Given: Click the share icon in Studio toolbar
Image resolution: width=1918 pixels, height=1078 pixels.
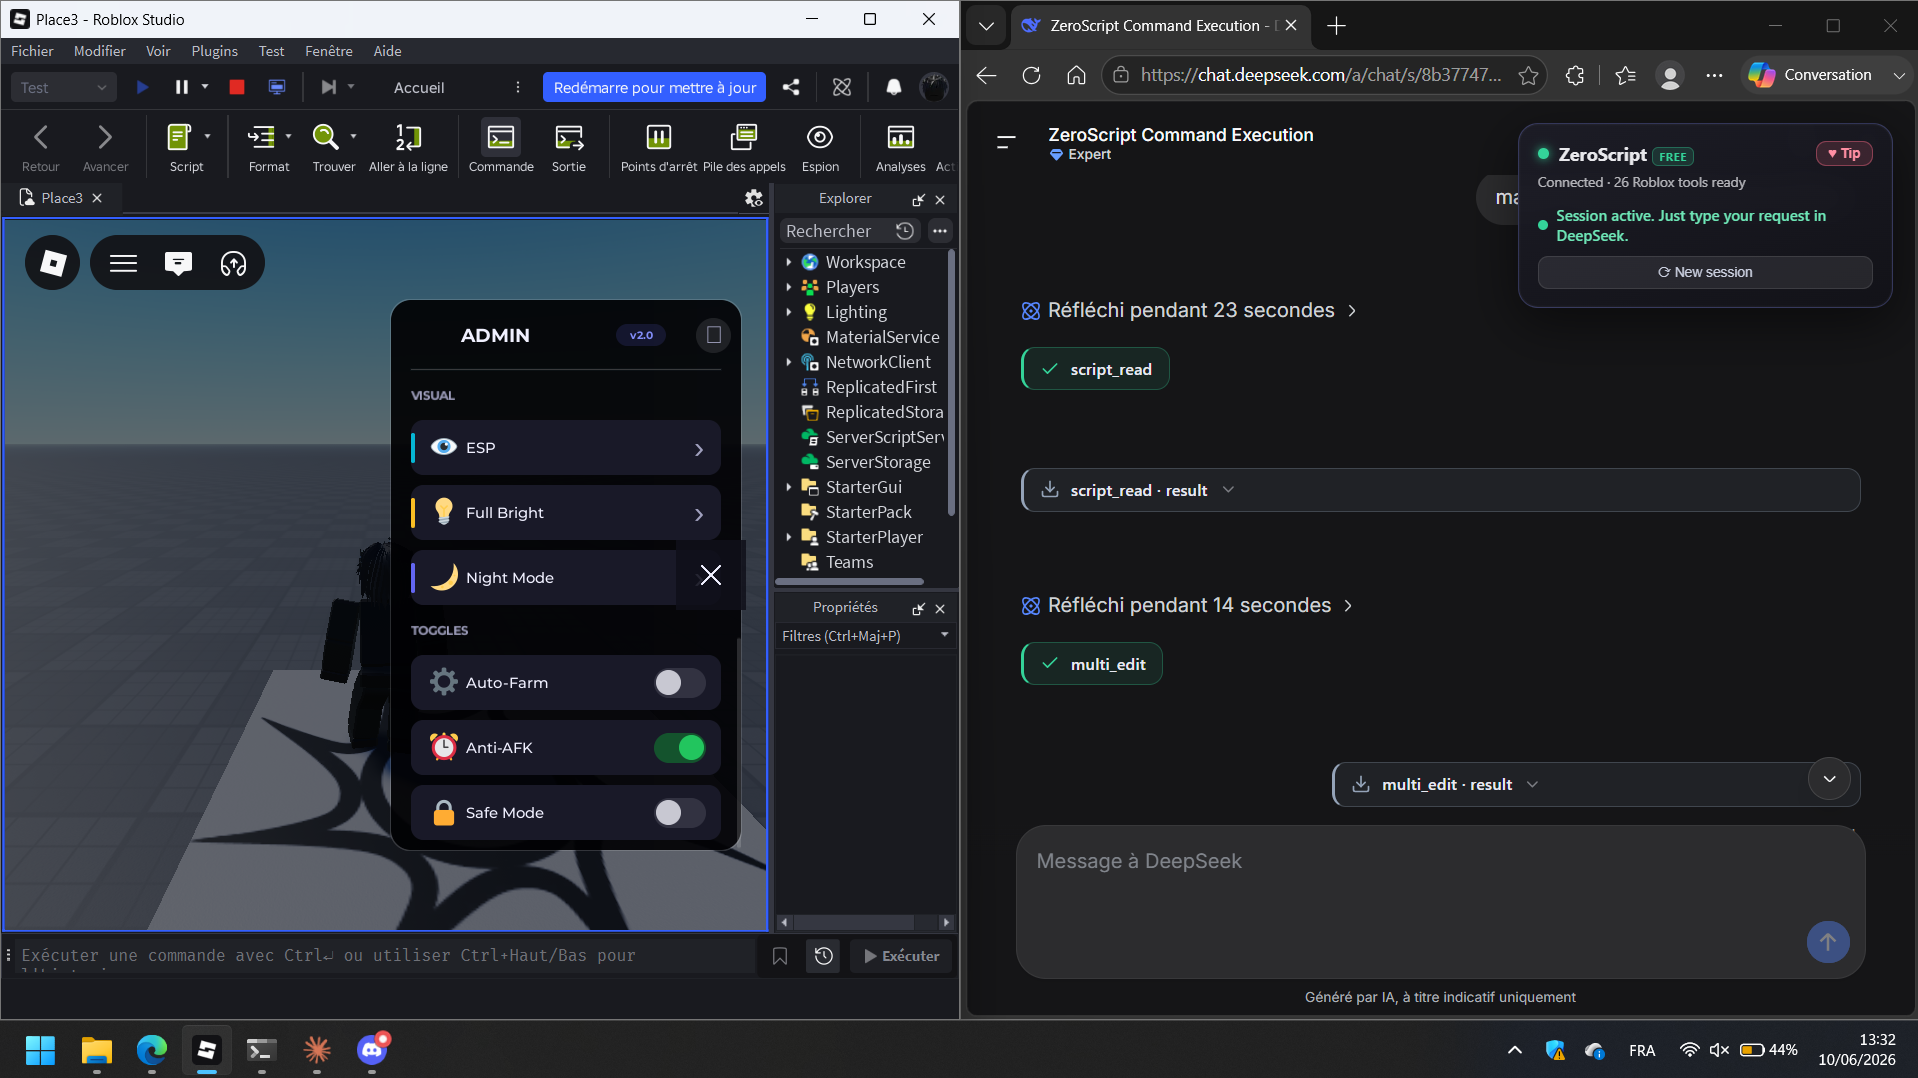Looking at the screenshot, I should [x=791, y=88].
